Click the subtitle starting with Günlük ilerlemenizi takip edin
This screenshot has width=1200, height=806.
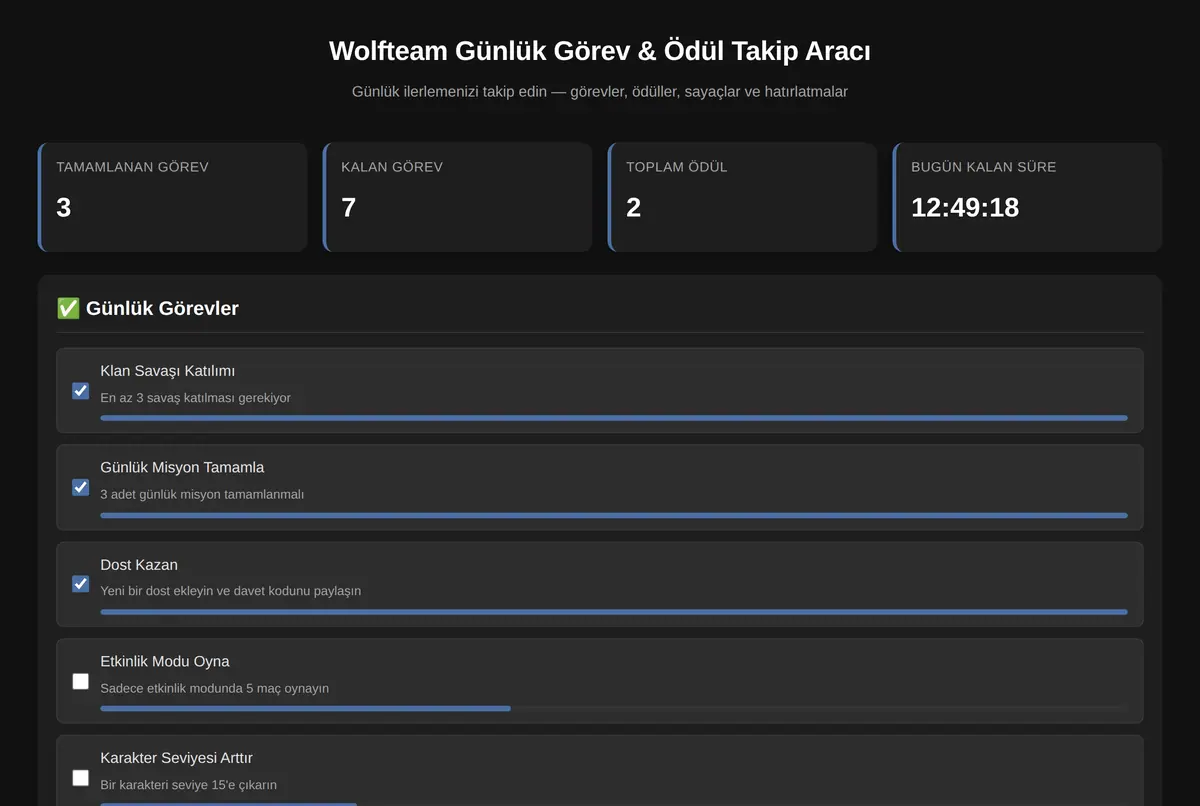click(x=600, y=91)
